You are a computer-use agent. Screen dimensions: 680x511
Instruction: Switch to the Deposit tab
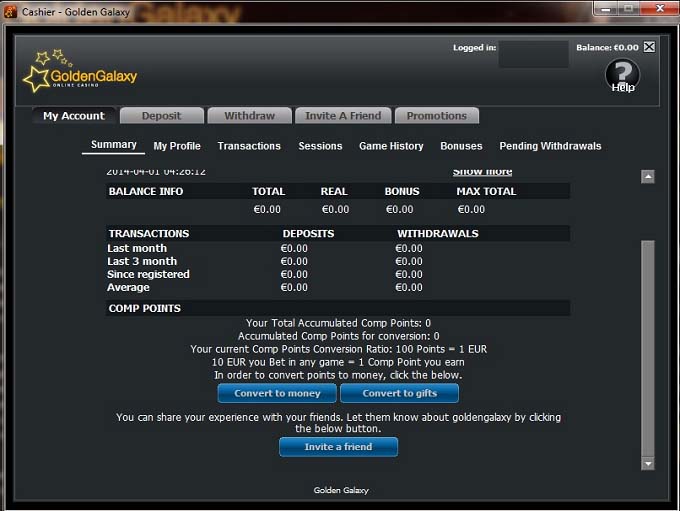click(x=161, y=116)
